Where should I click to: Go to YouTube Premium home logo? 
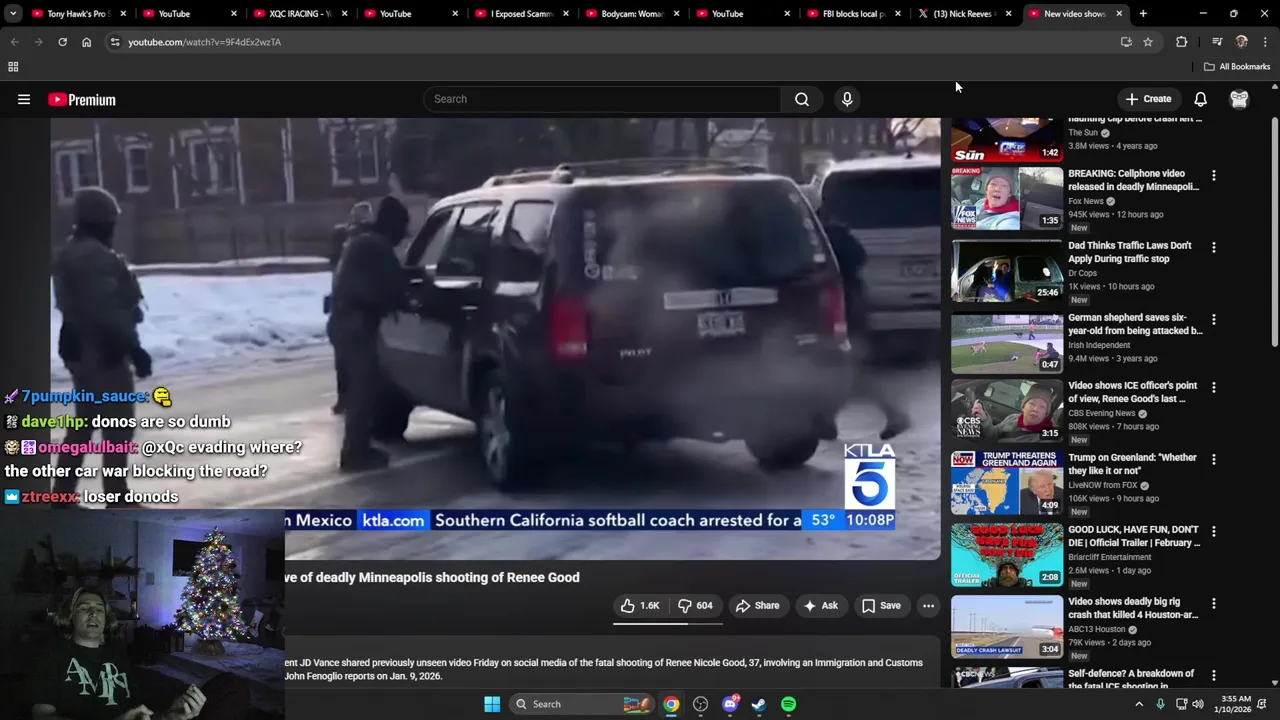pyautogui.click(x=82, y=99)
